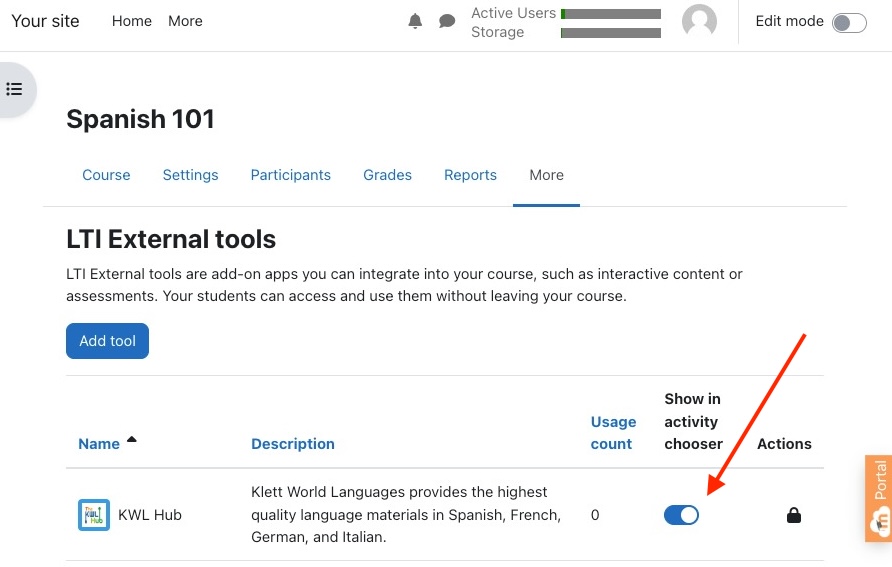Click the Your site brand title
Image resolution: width=892 pixels, height=567 pixels.
[45, 21]
